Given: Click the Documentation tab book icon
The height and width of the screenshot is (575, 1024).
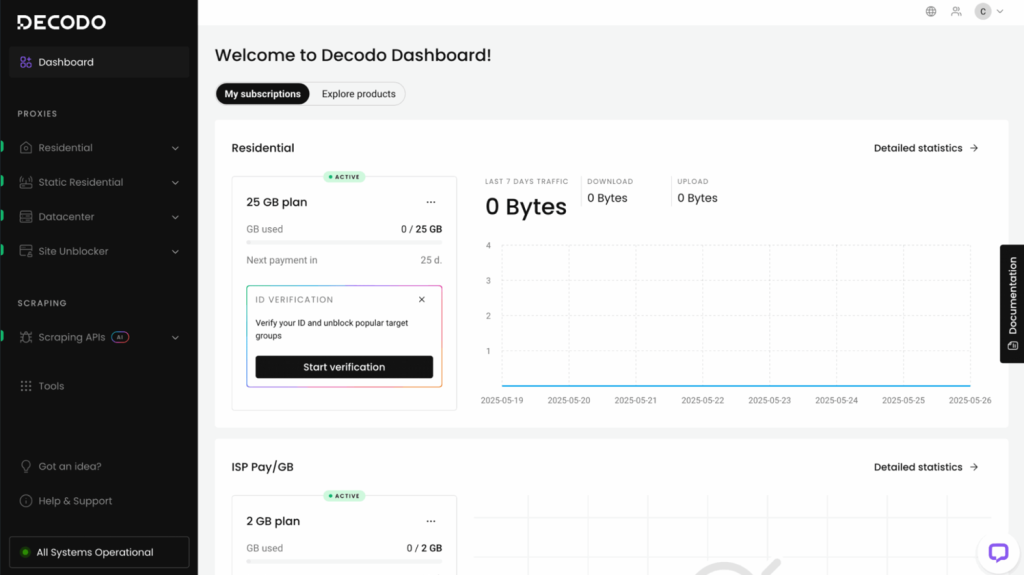Looking at the screenshot, I should [x=1012, y=346].
